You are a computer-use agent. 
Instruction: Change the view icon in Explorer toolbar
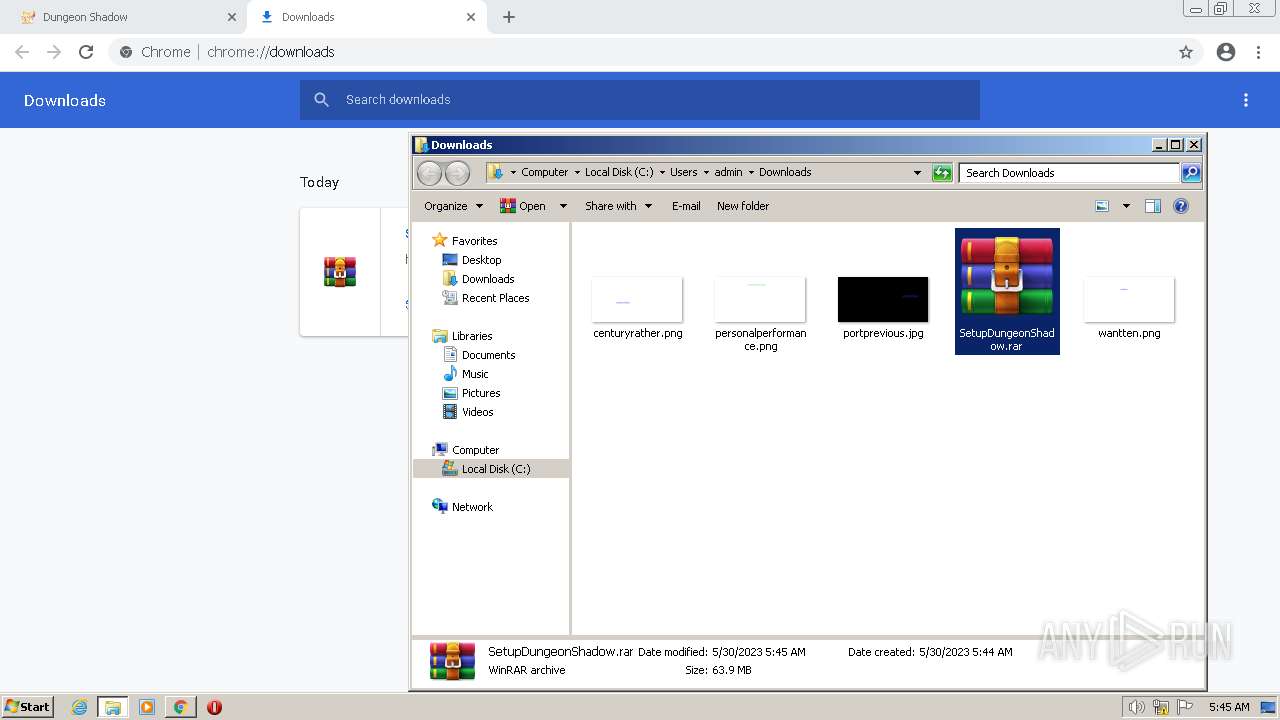pos(1102,206)
